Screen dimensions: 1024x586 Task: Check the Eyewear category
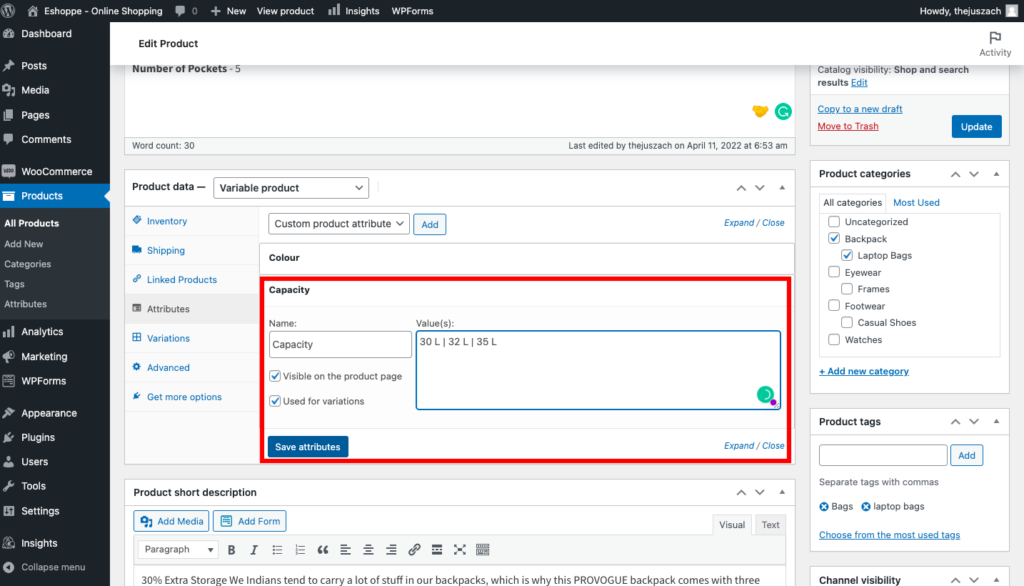click(x=834, y=272)
